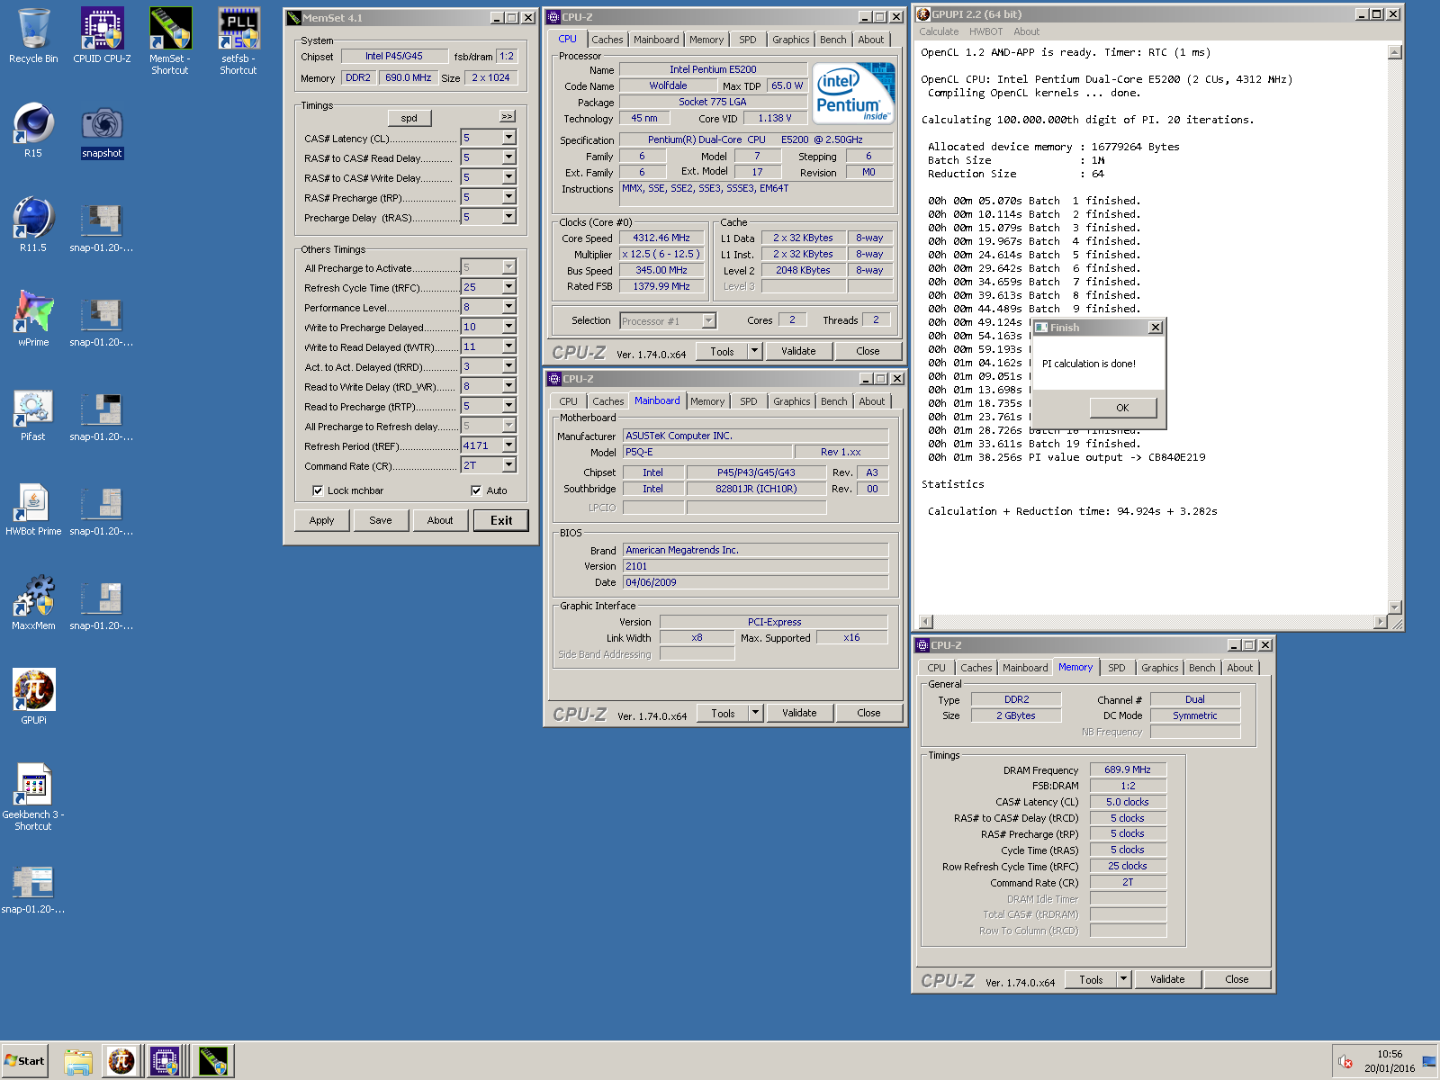Toggle the Lock mchbar checkbox
Screen dimensions: 1440x1080
tap(317, 491)
